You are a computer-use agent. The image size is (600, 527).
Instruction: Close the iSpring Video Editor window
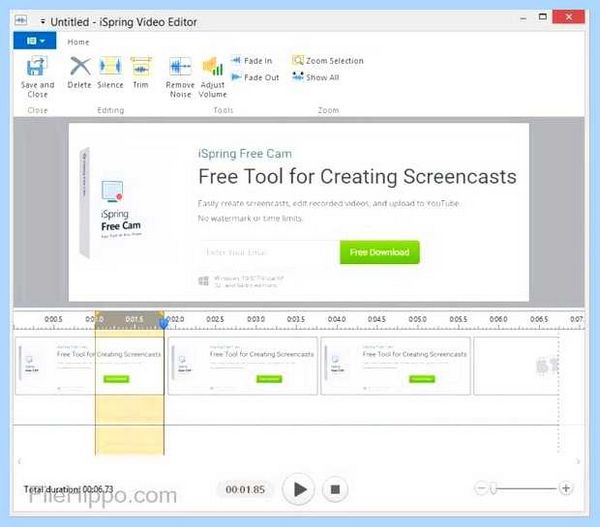coord(569,17)
